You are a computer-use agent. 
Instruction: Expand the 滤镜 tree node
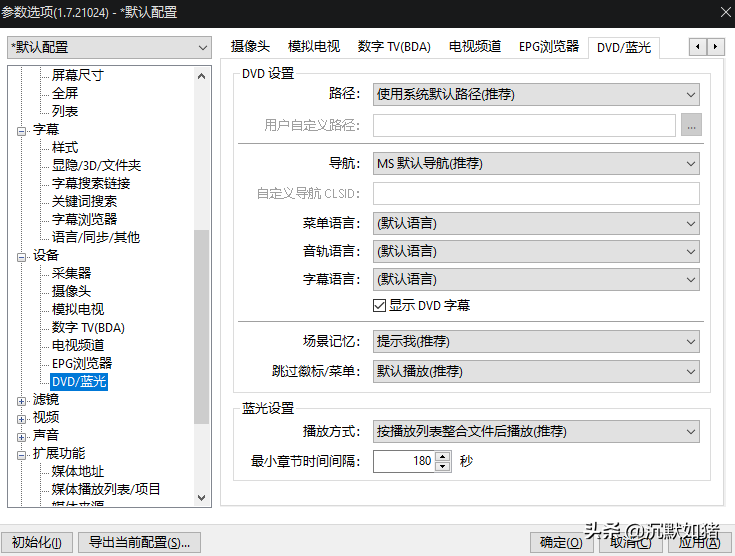(23, 400)
